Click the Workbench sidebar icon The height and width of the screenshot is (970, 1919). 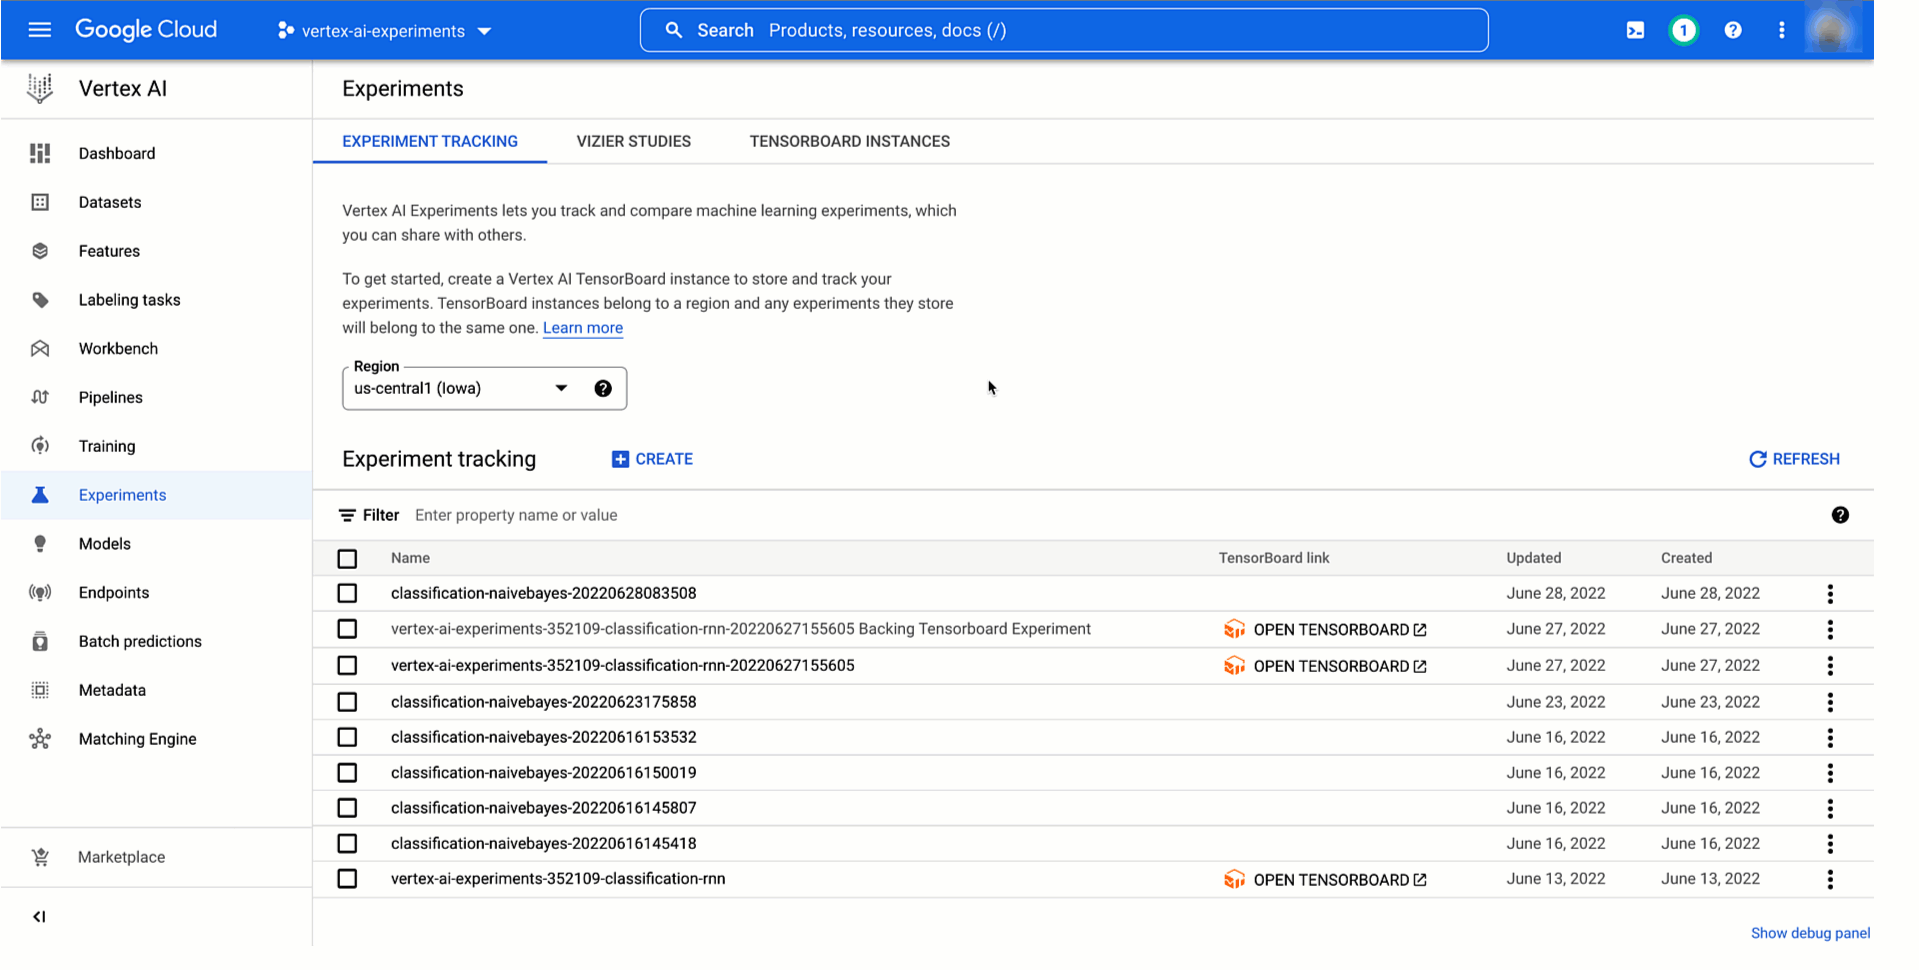[x=40, y=349]
